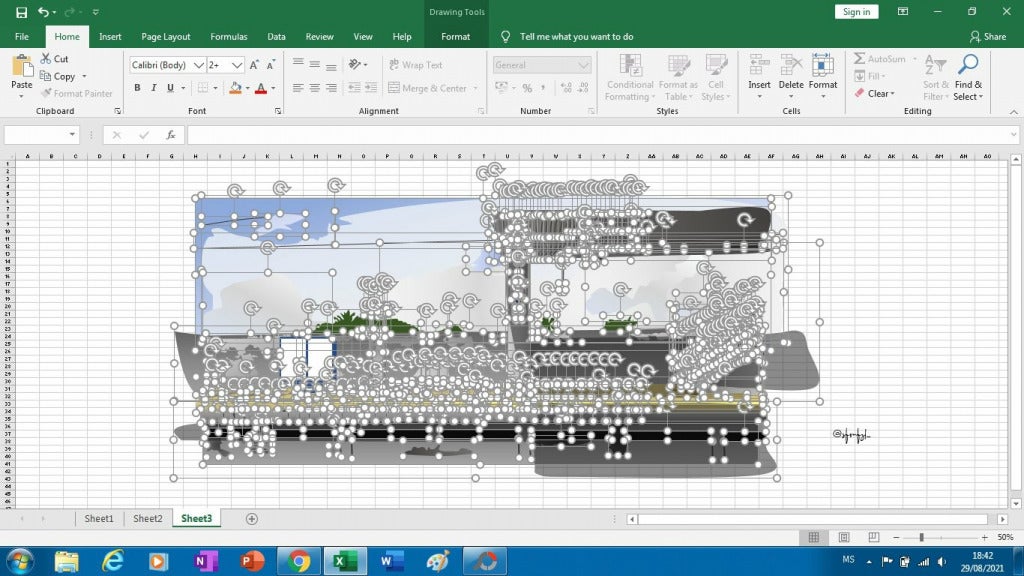Switch to the Sheet1 worksheet tab
1024x576 pixels.
98,518
